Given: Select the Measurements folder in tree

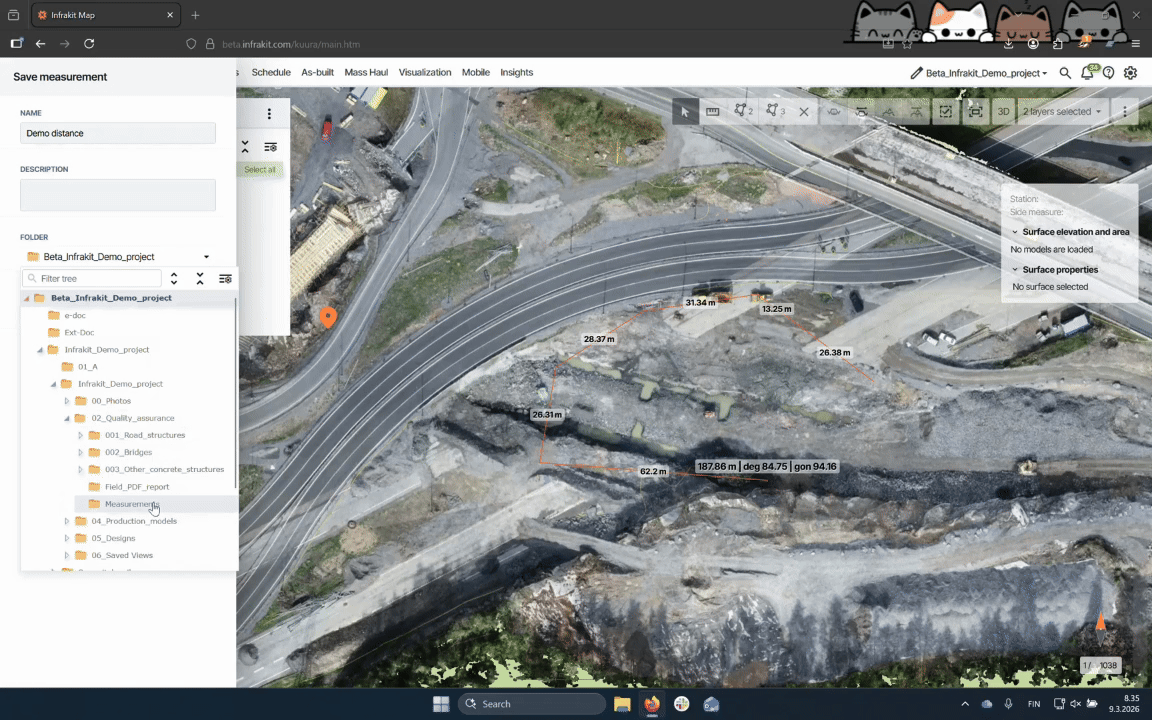Looking at the screenshot, I should (131, 504).
